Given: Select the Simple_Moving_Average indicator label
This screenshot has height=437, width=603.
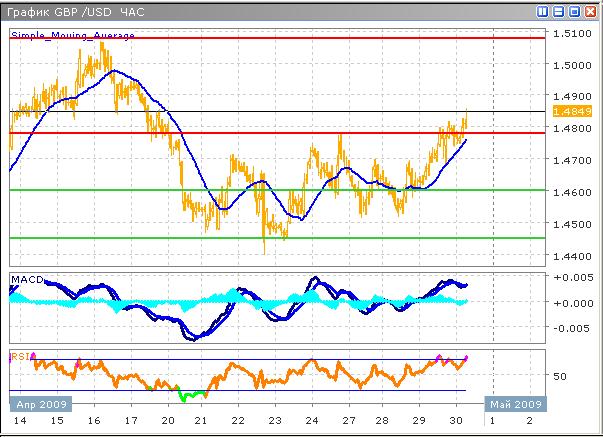Looking at the screenshot, I should coord(72,35).
